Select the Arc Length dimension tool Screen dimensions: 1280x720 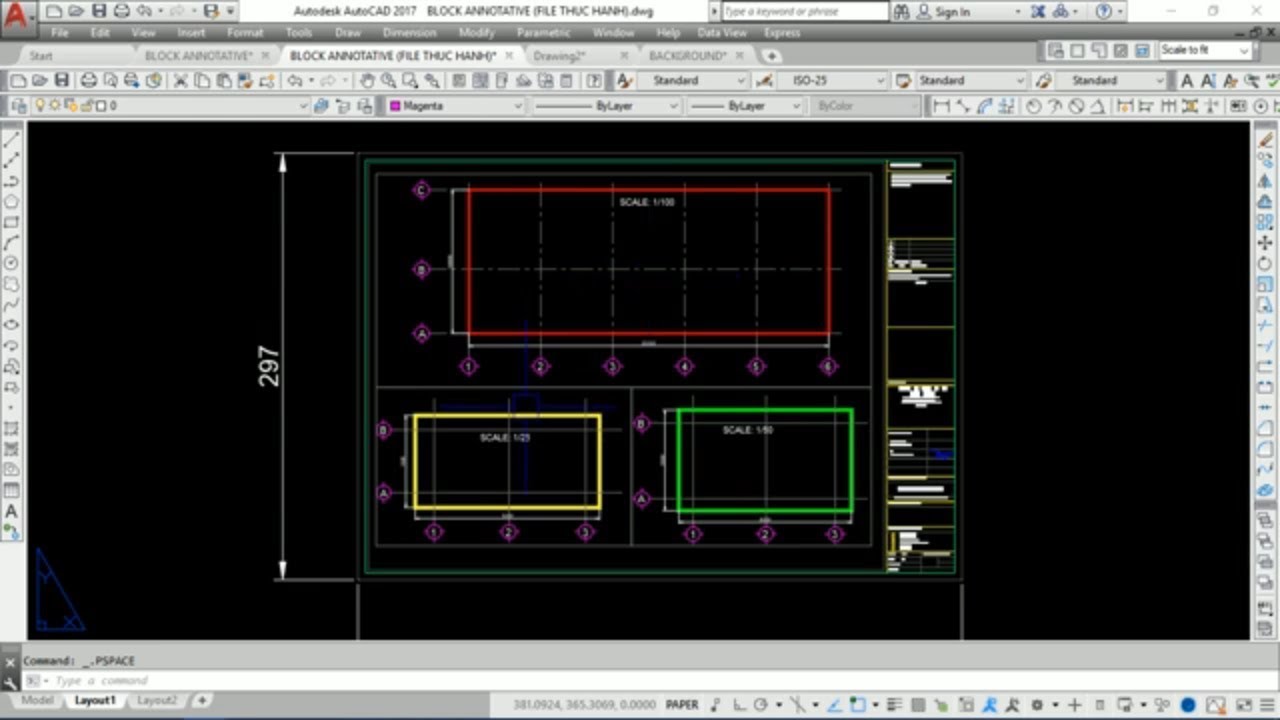coord(985,105)
